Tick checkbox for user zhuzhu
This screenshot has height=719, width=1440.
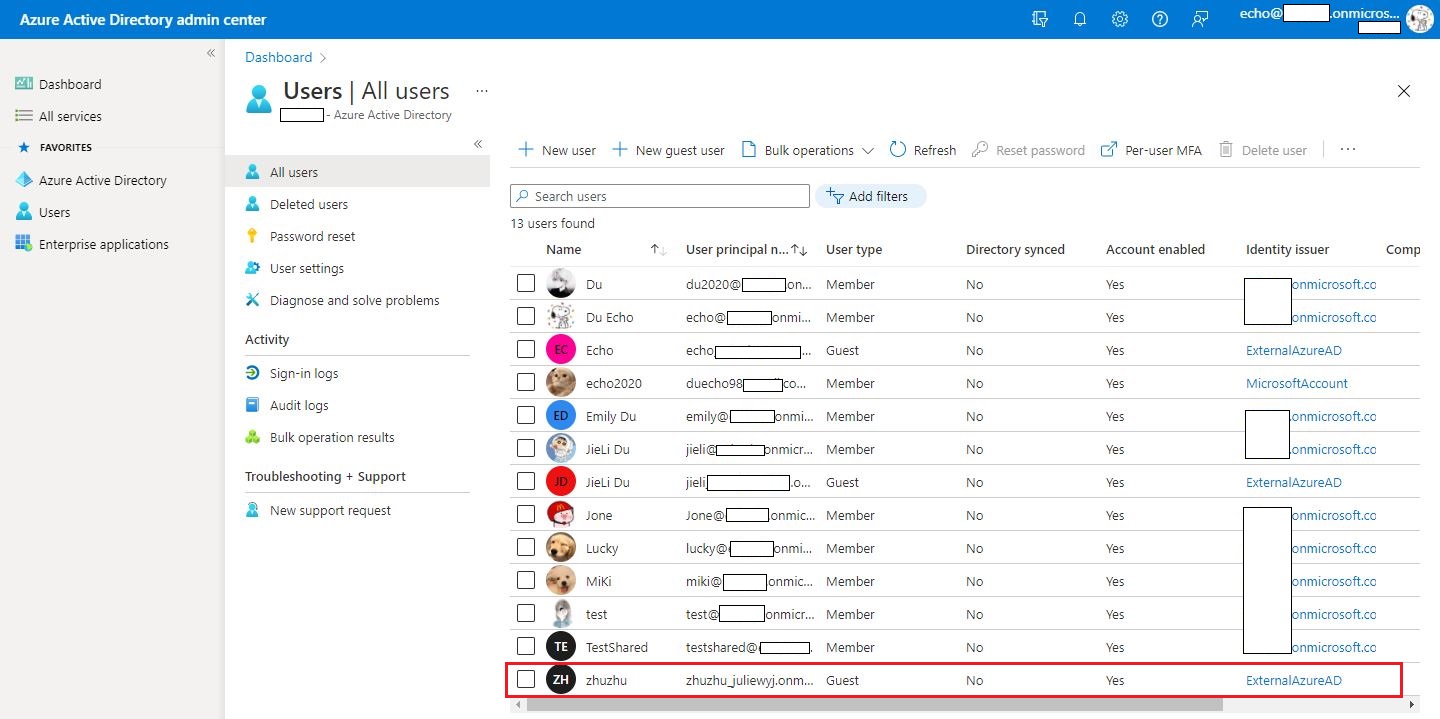click(x=526, y=680)
